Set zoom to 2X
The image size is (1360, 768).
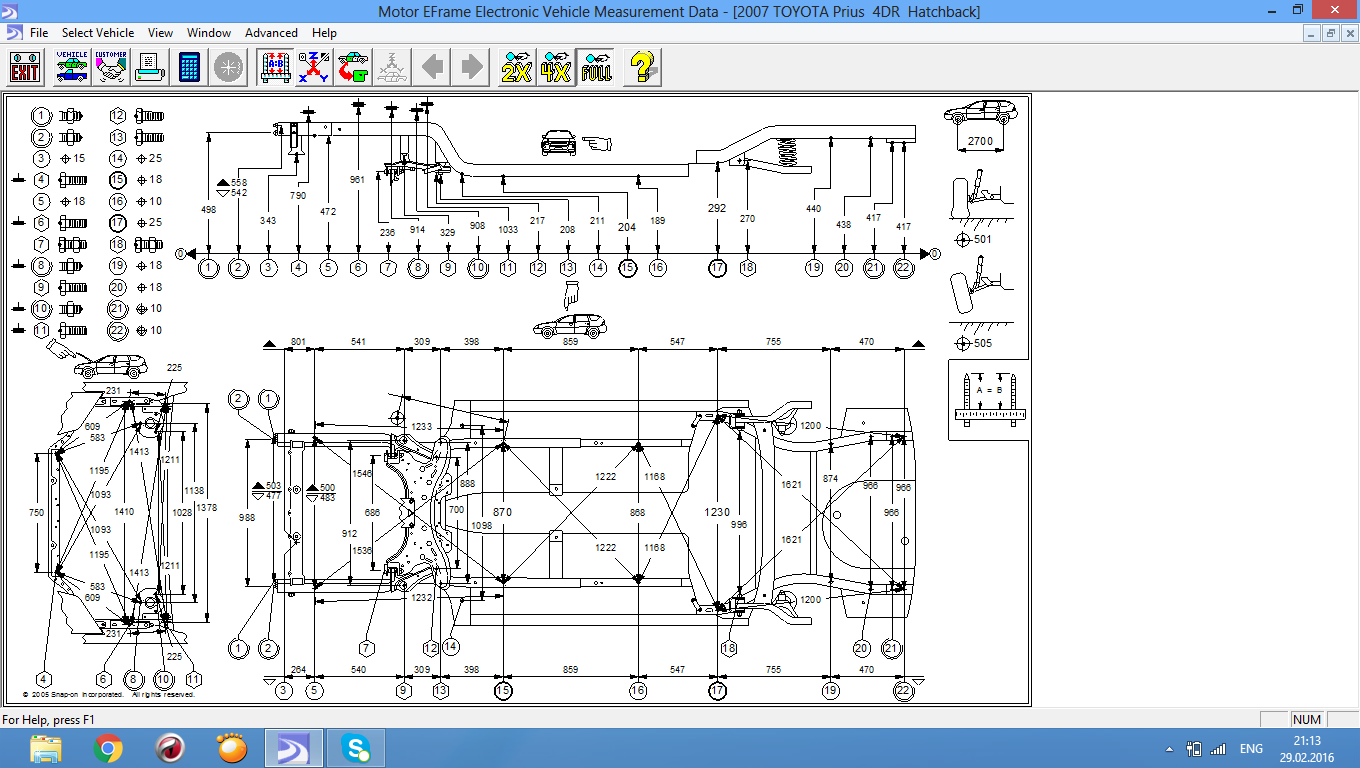point(517,68)
